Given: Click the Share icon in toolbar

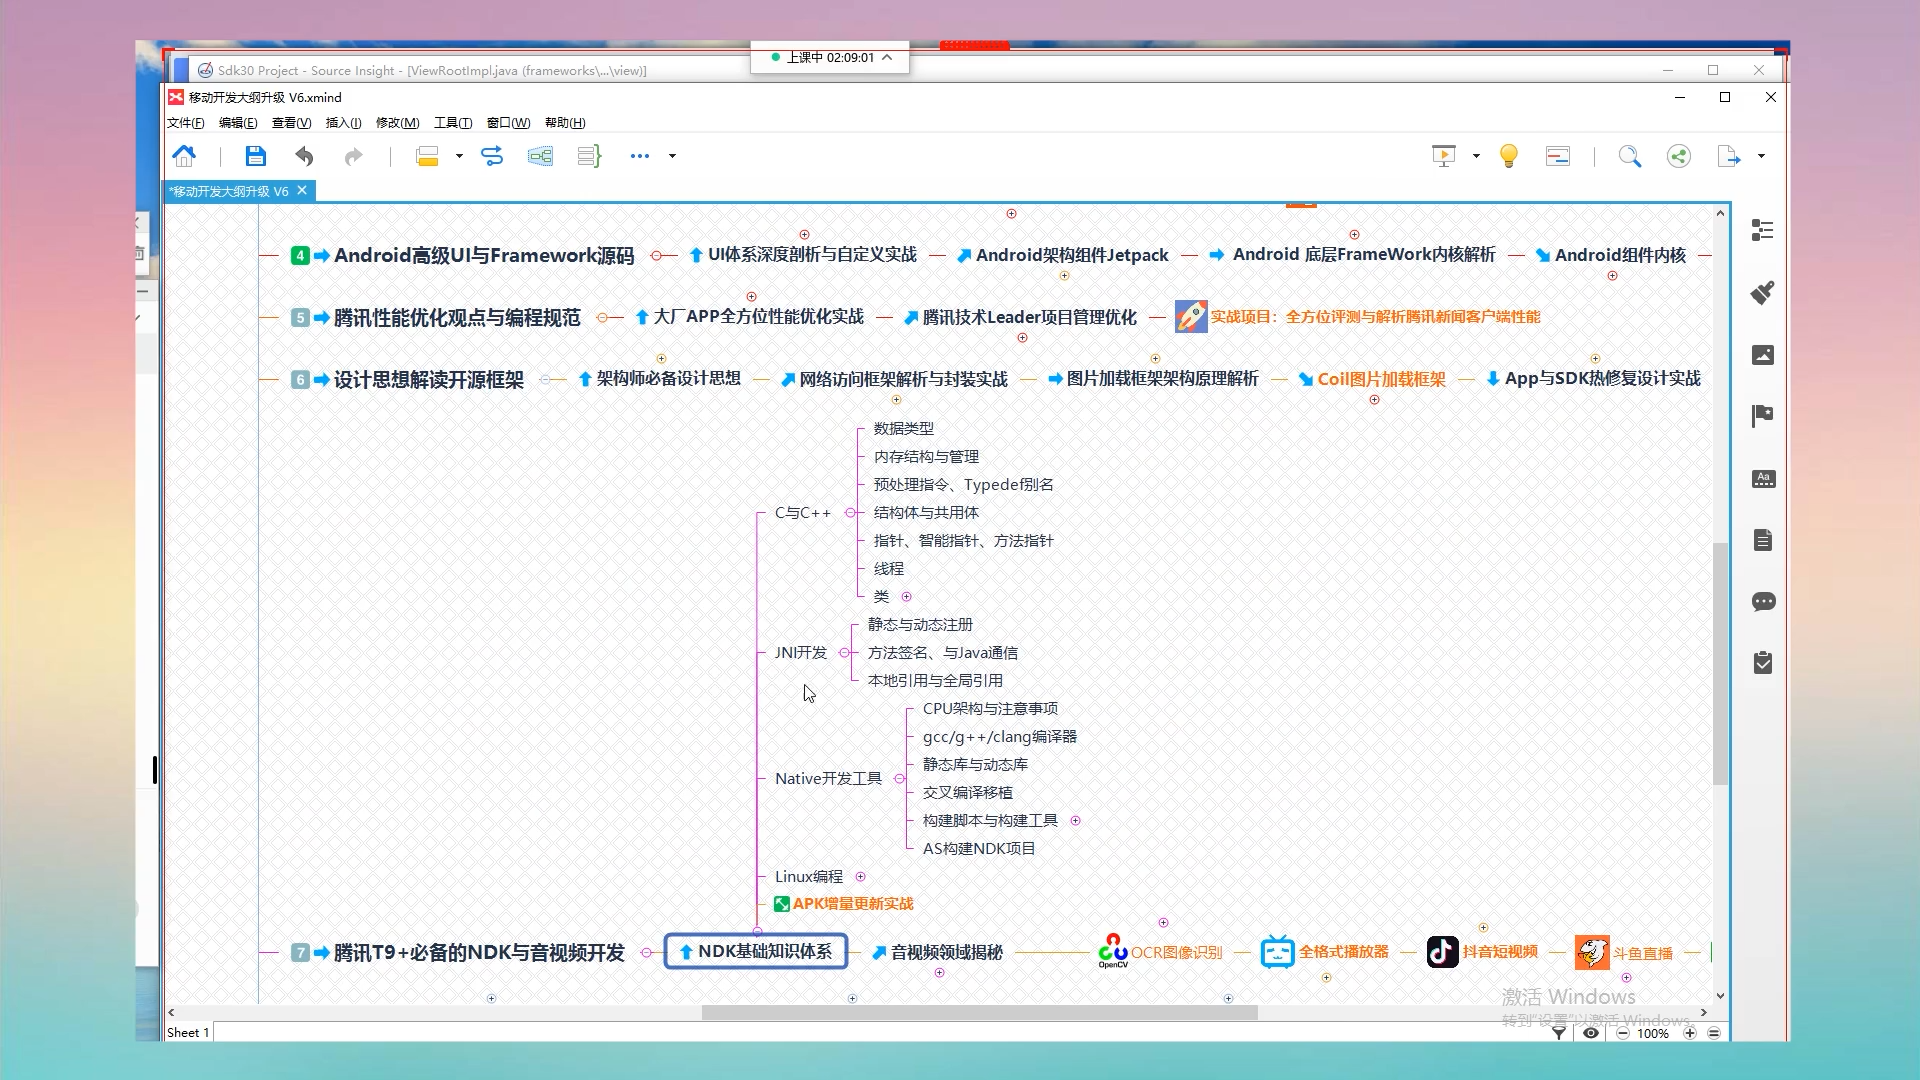Looking at the screenshot, I should pyautogui.click(x=1678, y=156).
